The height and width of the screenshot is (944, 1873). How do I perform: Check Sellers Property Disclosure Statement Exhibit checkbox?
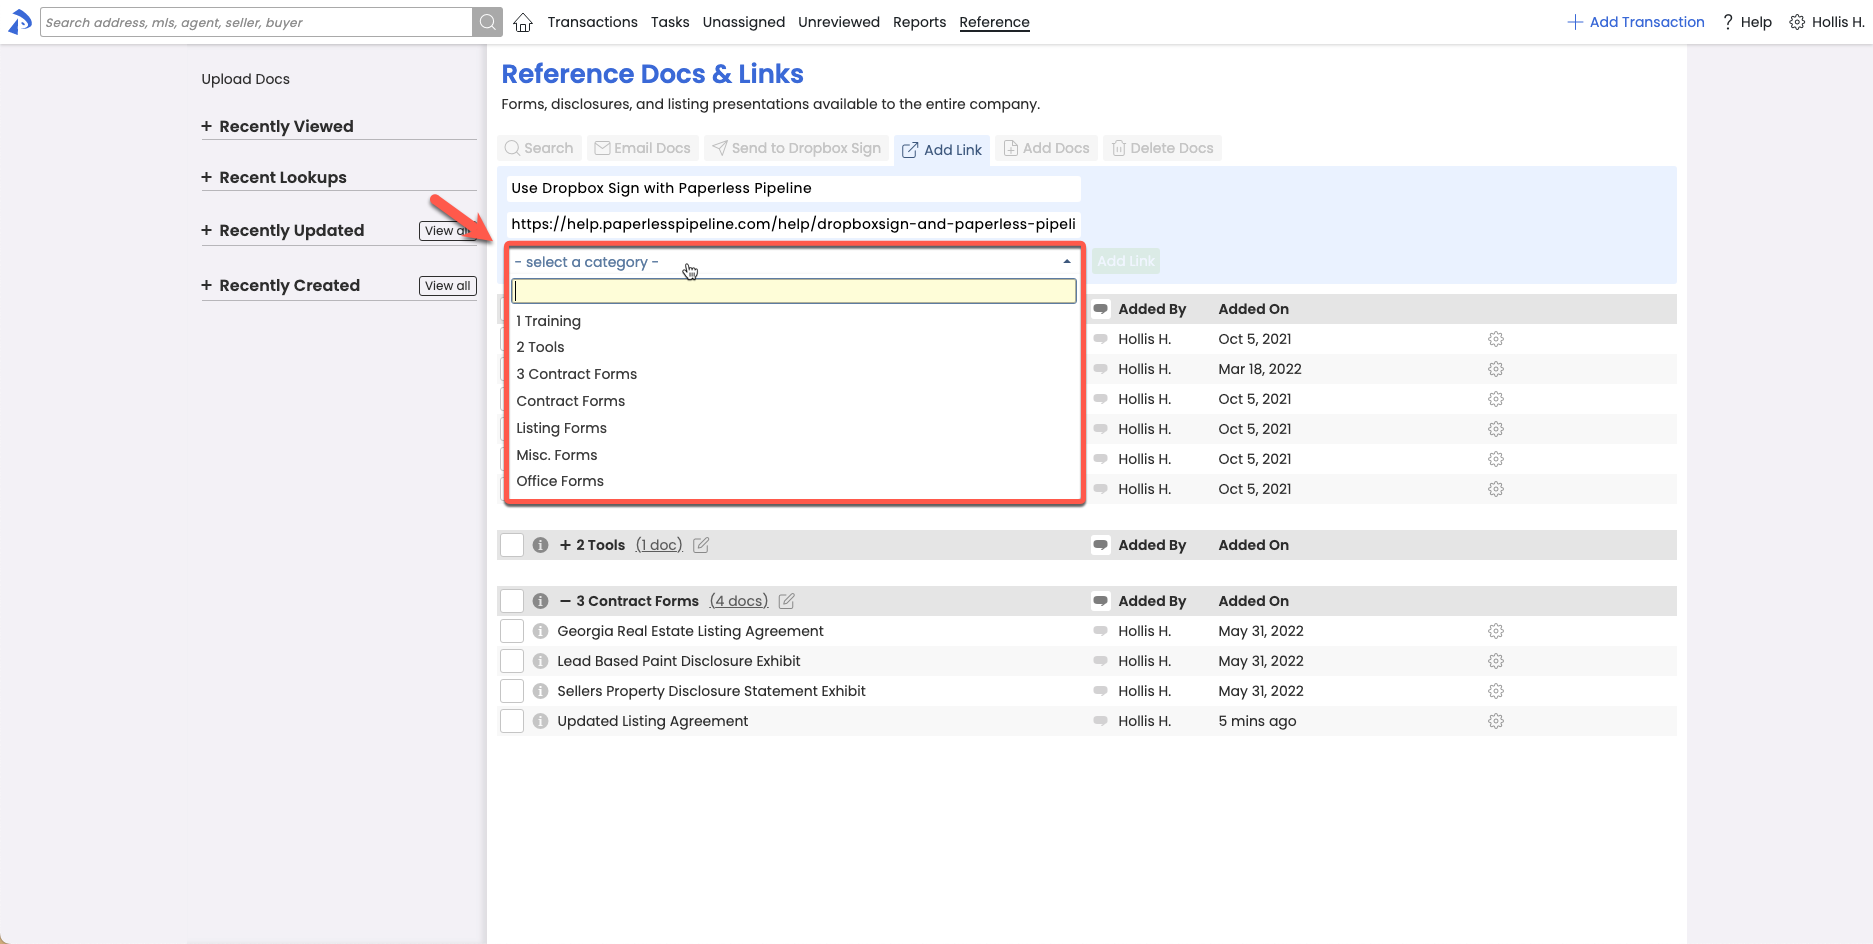512,691
